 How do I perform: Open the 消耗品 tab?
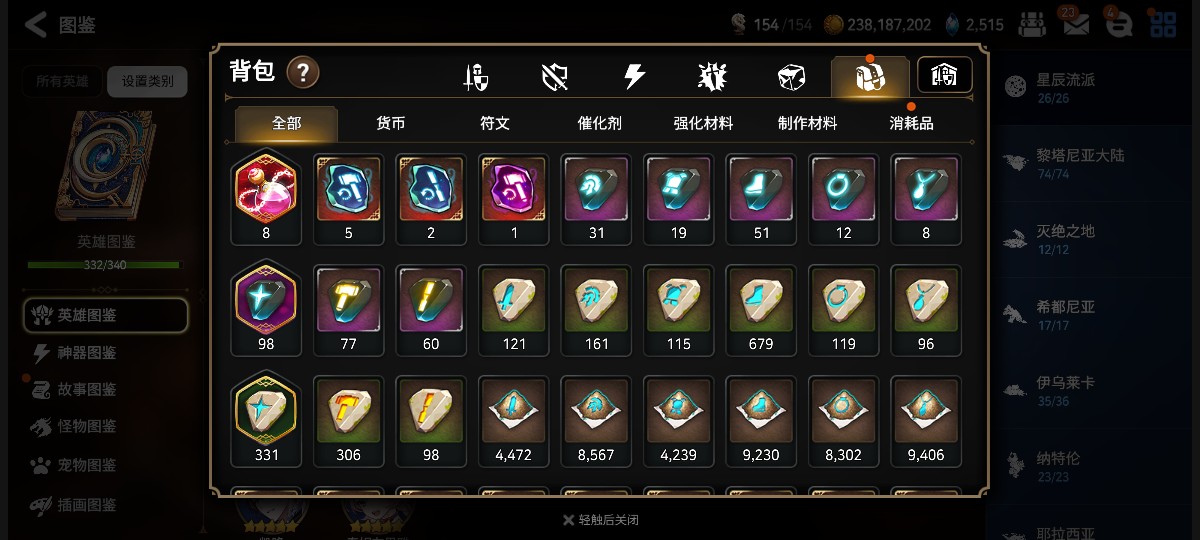(911, 124)
